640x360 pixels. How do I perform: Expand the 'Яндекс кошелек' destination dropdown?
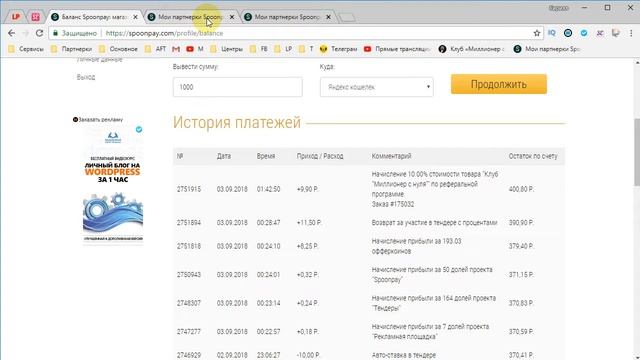[377, 87]
